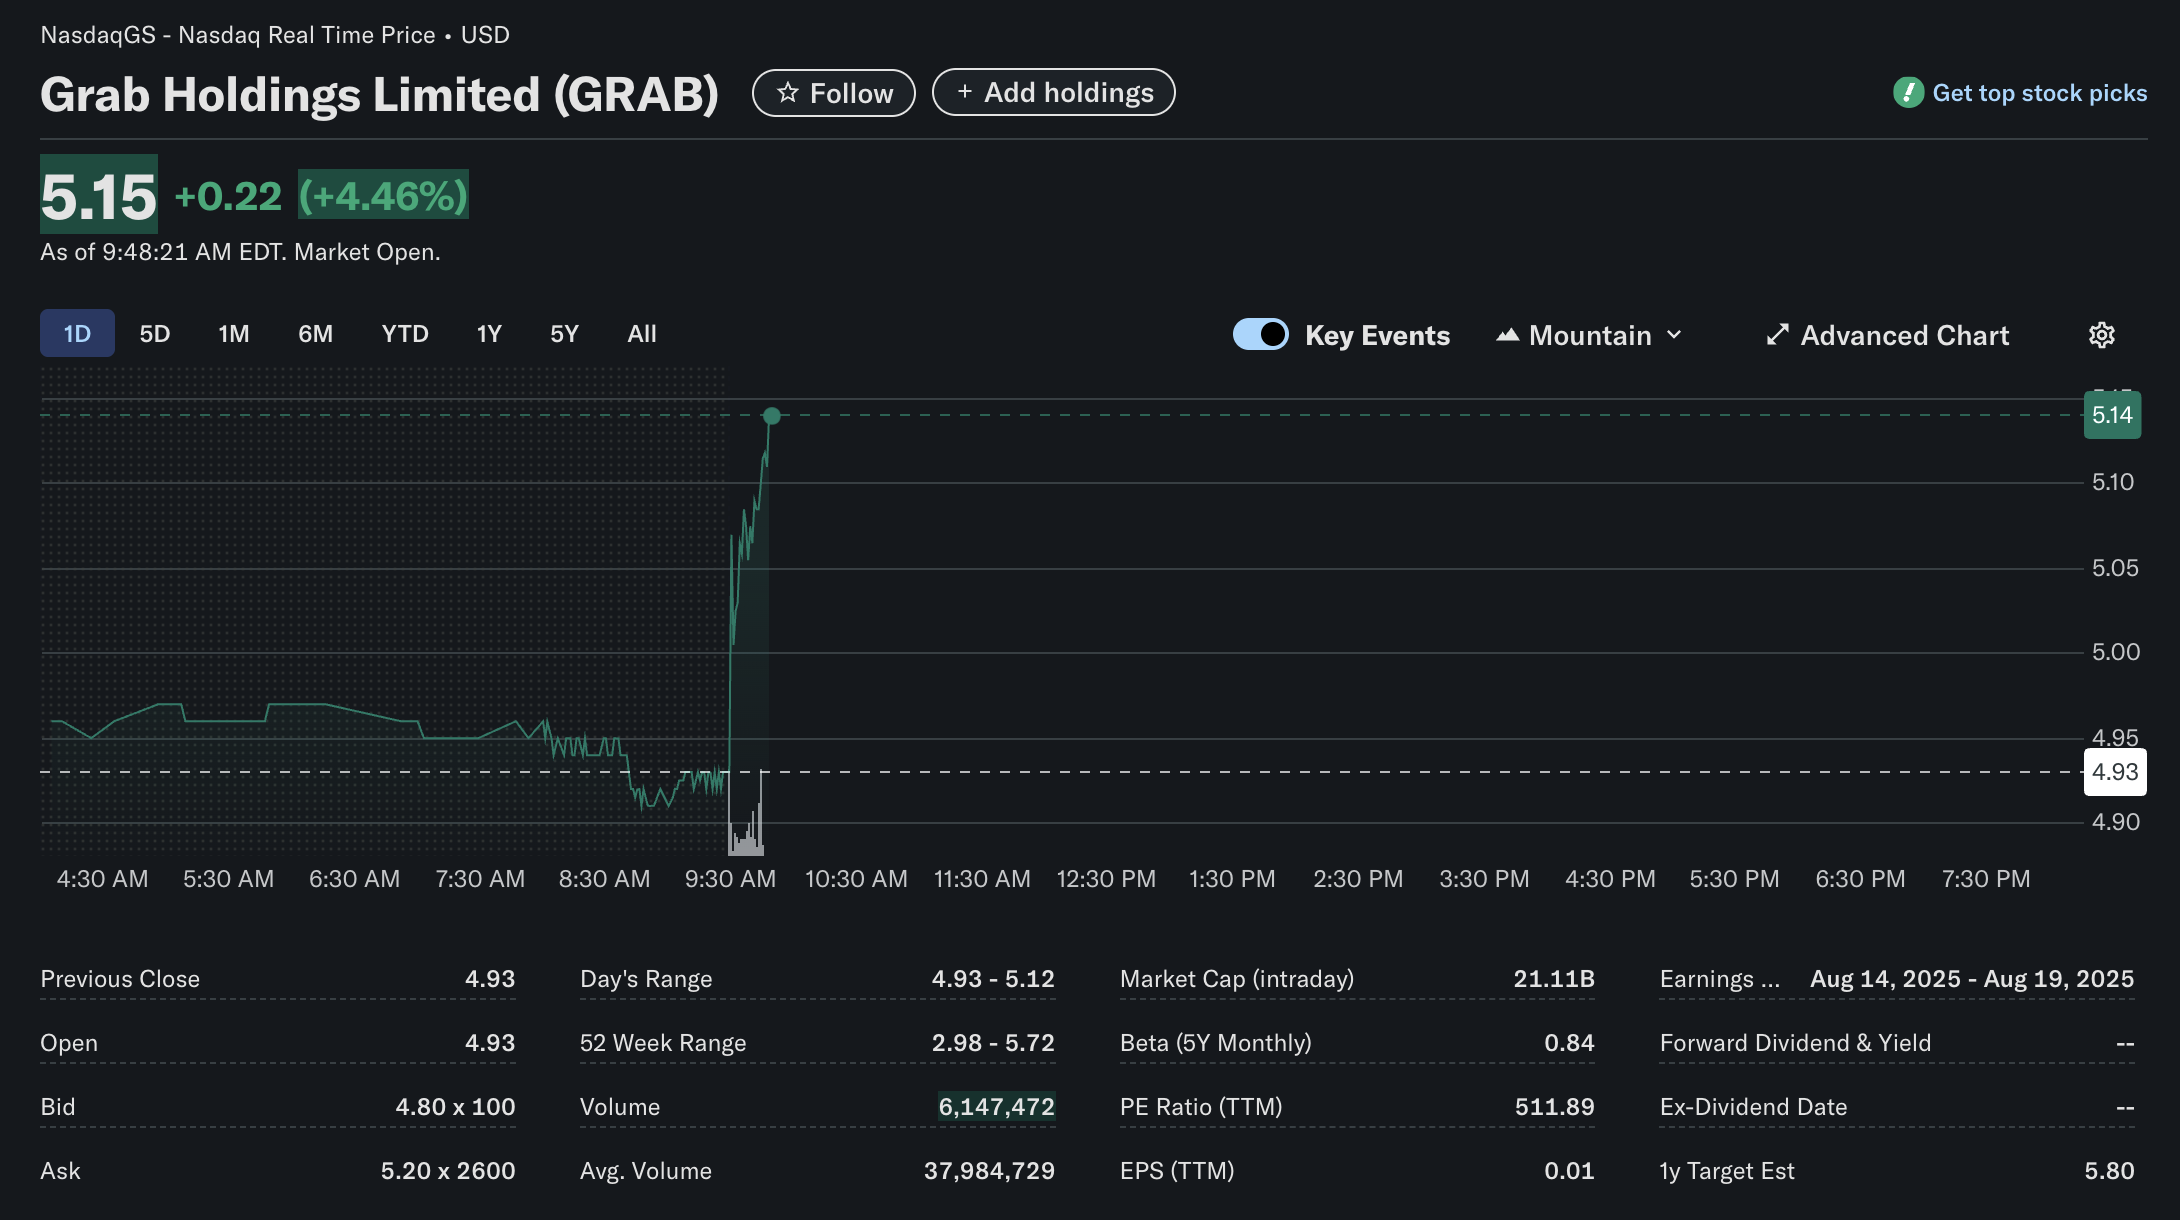Click the 5.14 current price axis label
This screenshot has height=1220, width=2180.
click(2112, 415)
